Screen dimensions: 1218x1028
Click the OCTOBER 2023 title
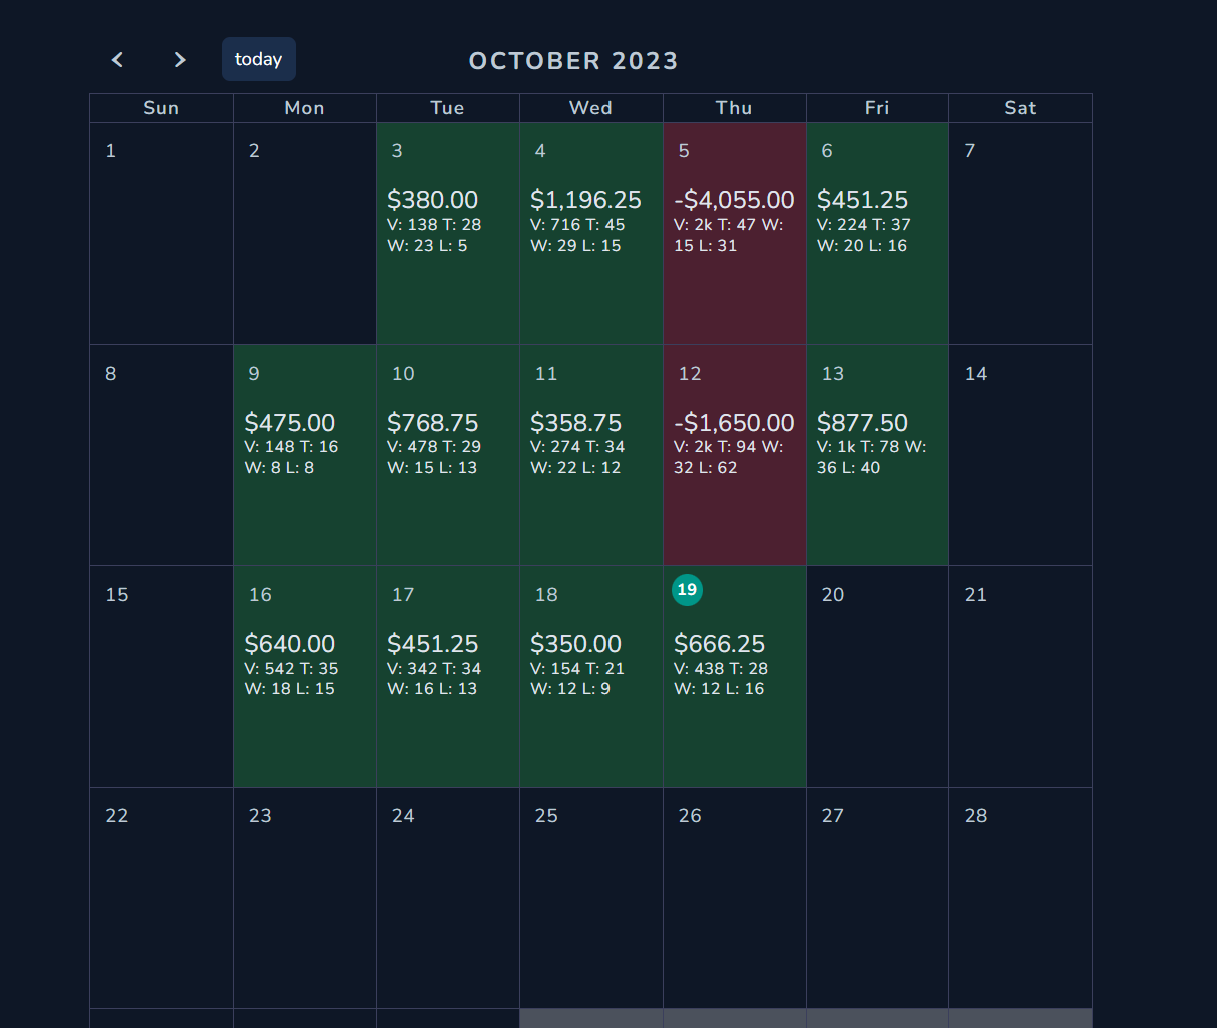[574, 61]
